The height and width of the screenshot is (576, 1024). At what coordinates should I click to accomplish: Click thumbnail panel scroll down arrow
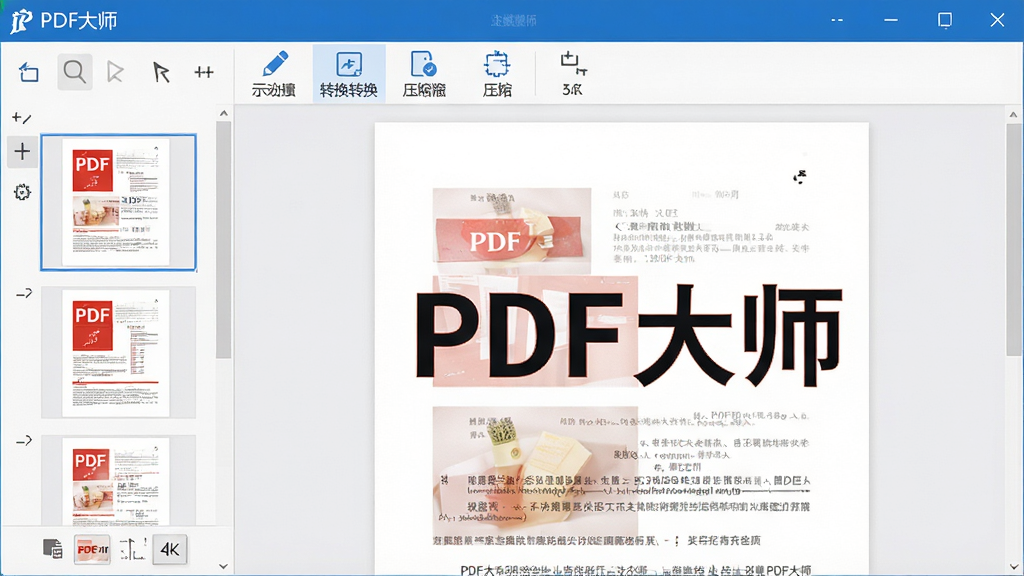223,566
